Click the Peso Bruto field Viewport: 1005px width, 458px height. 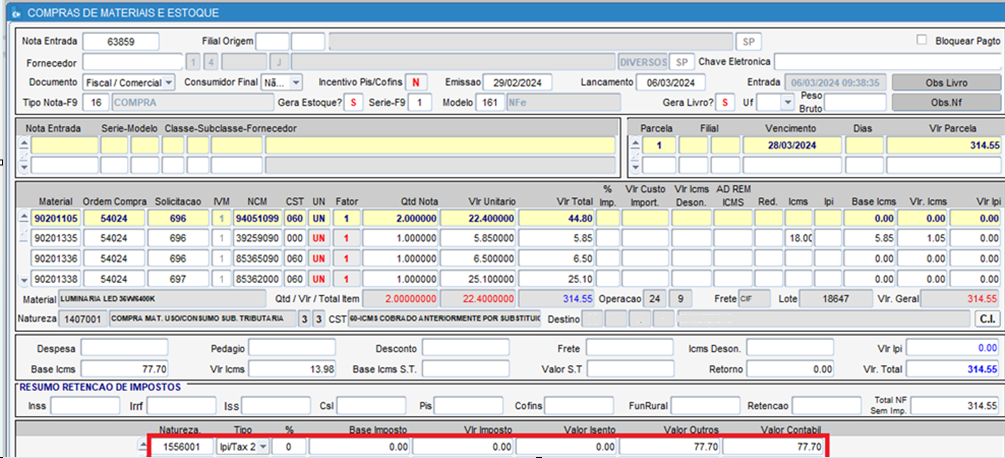855,102
